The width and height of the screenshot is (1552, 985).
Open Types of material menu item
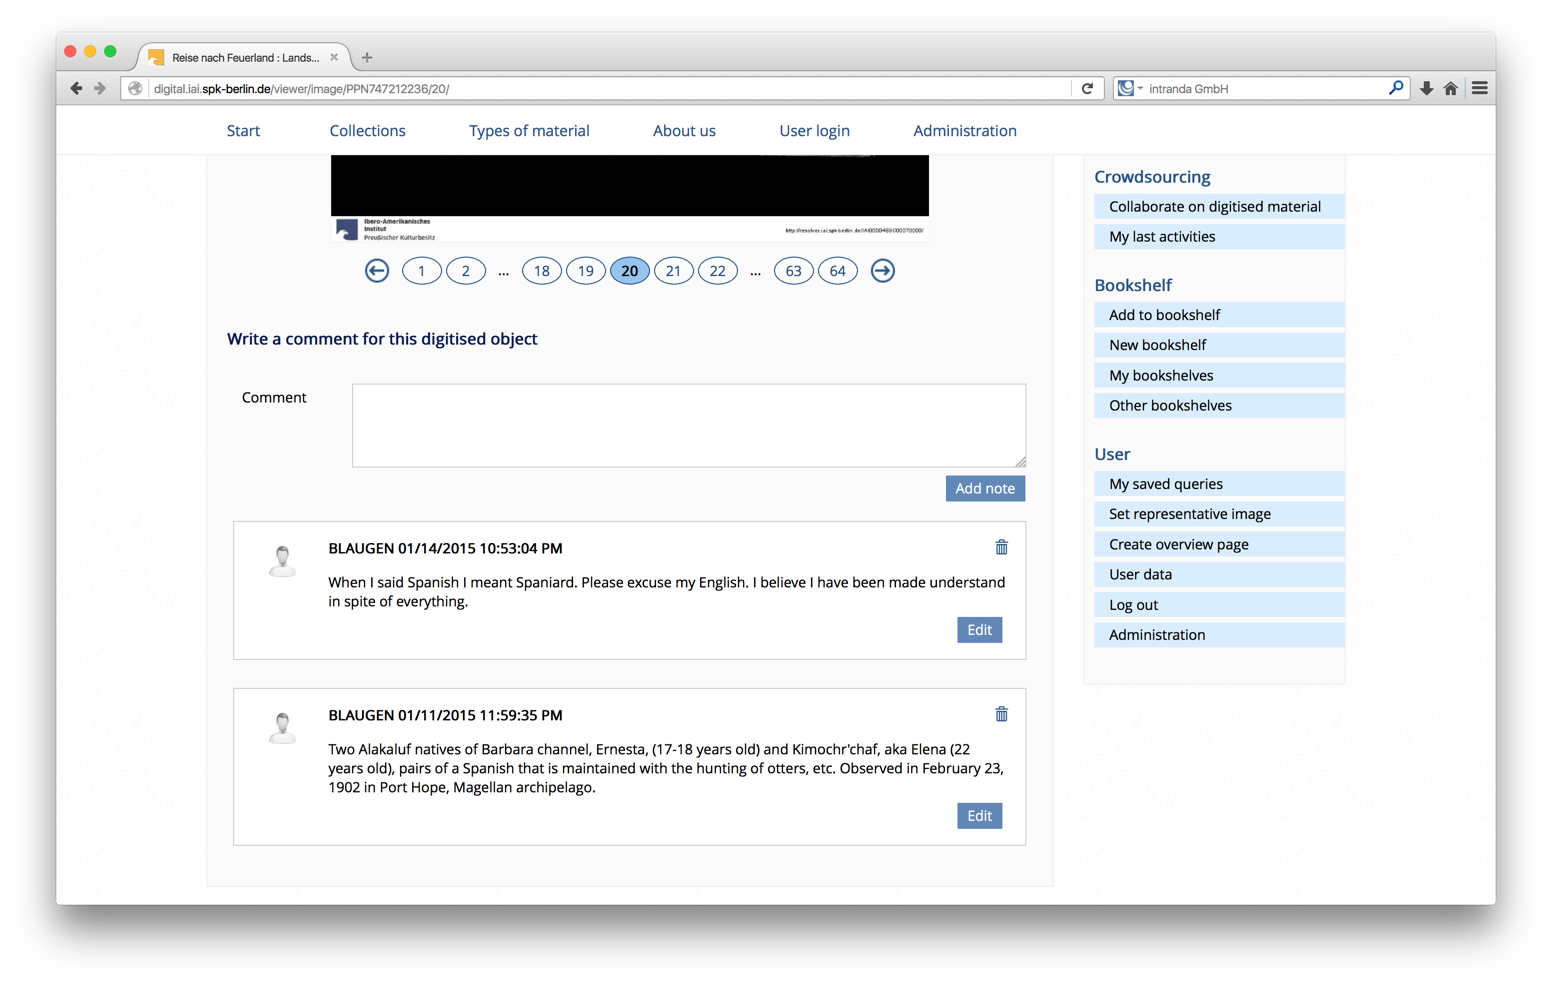[529, 131]
